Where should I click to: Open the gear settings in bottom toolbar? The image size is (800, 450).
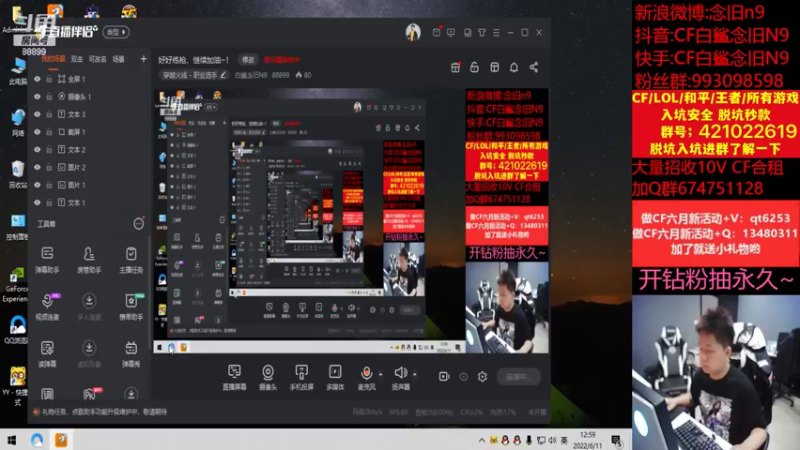(482, 377)
